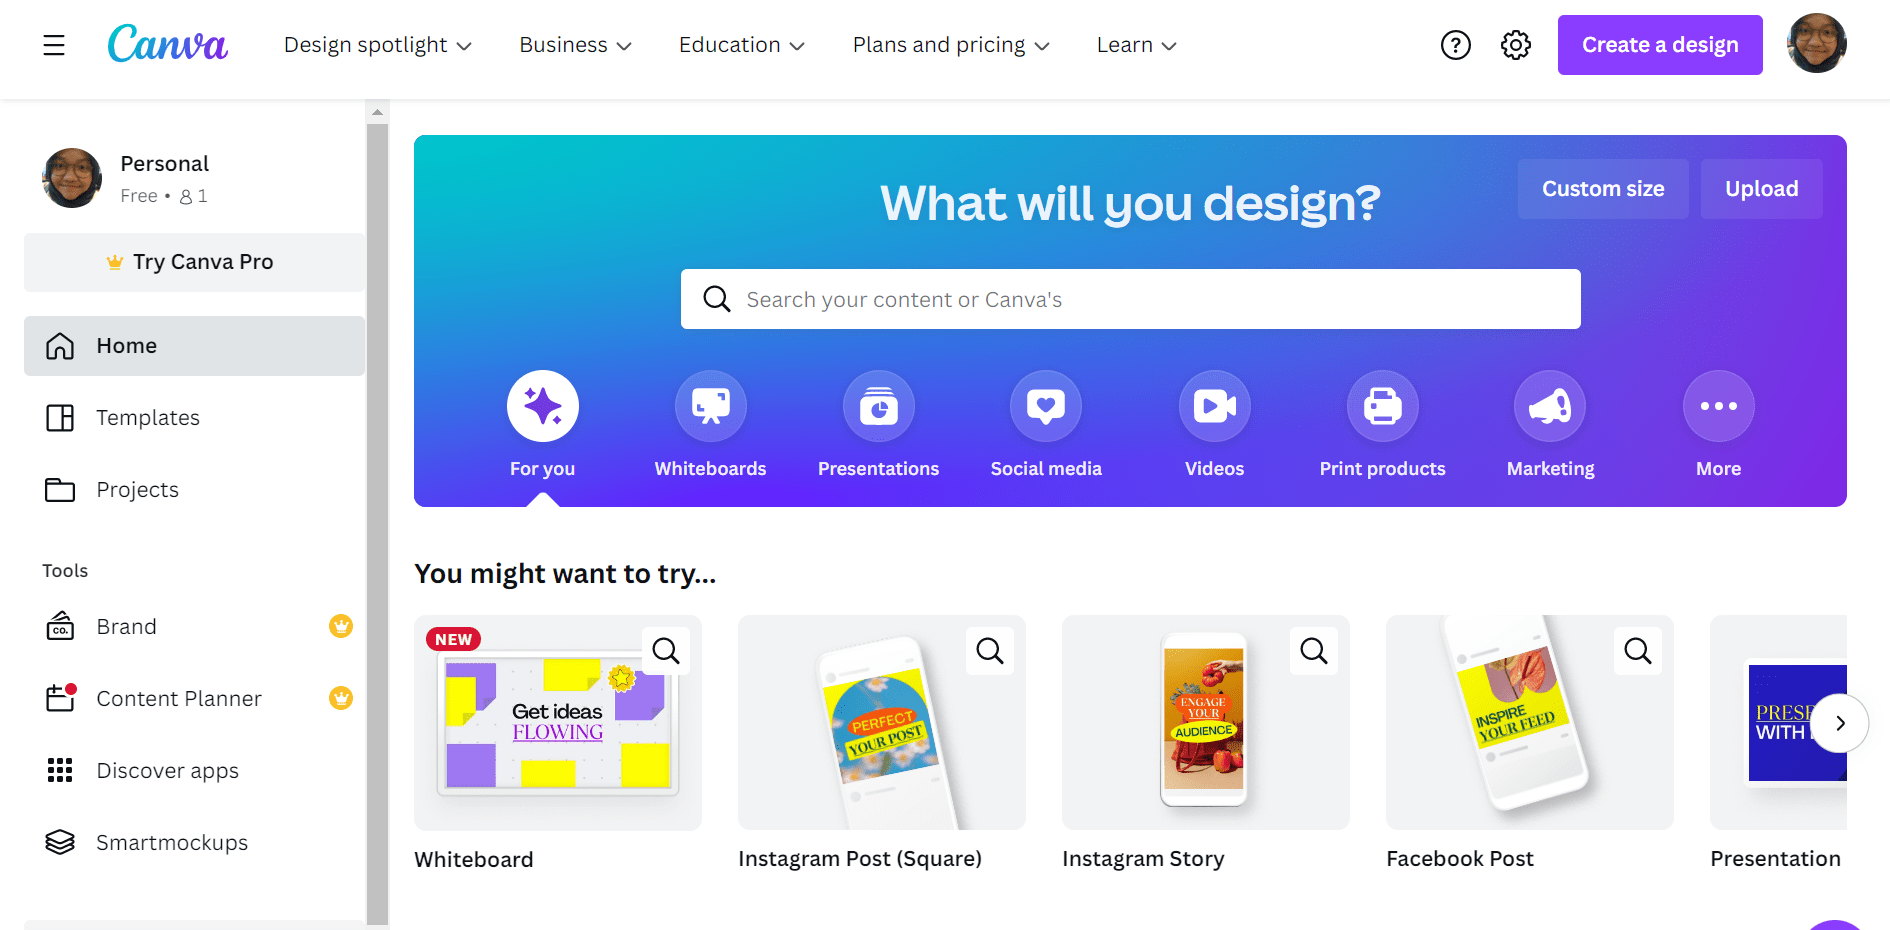Click the Custom size button
This screenshot has width=1890, height=930.
pyautogui.click(x=1603, y=189)
